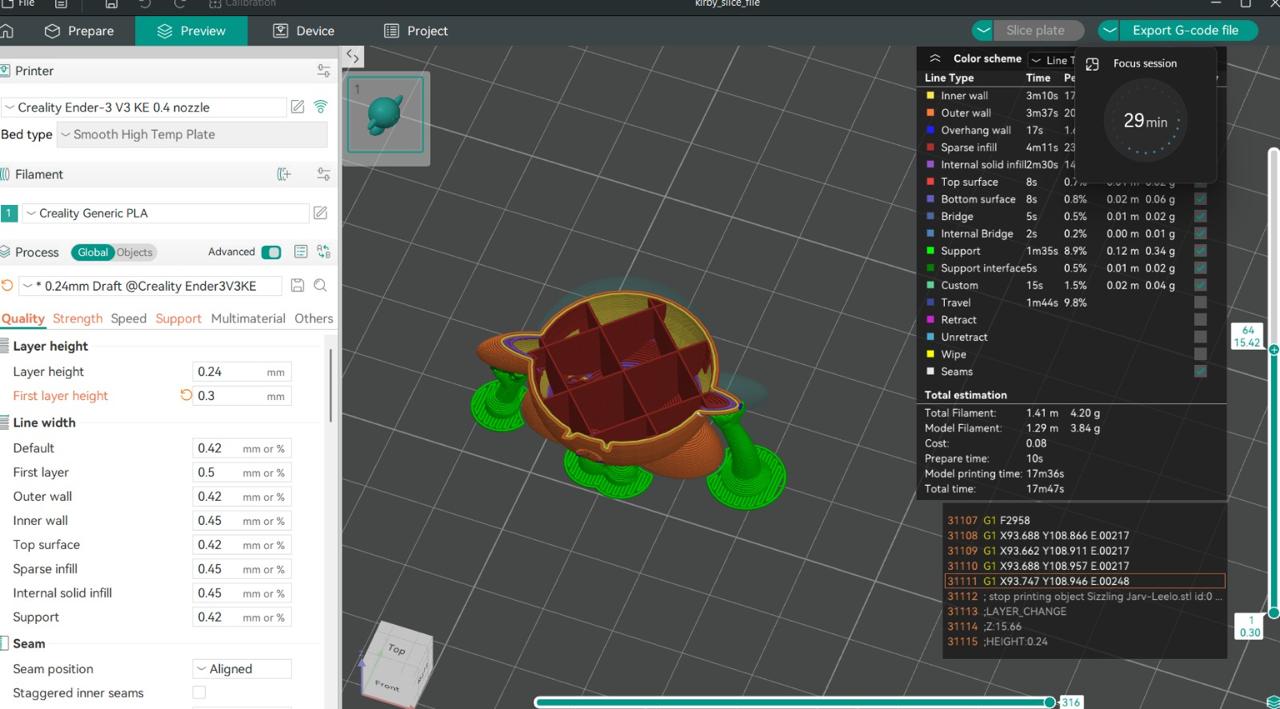This screenshot has width=1280, height=709.
Task: Collapse the Color scheme legend panel
Action: [x=935, y=59]
